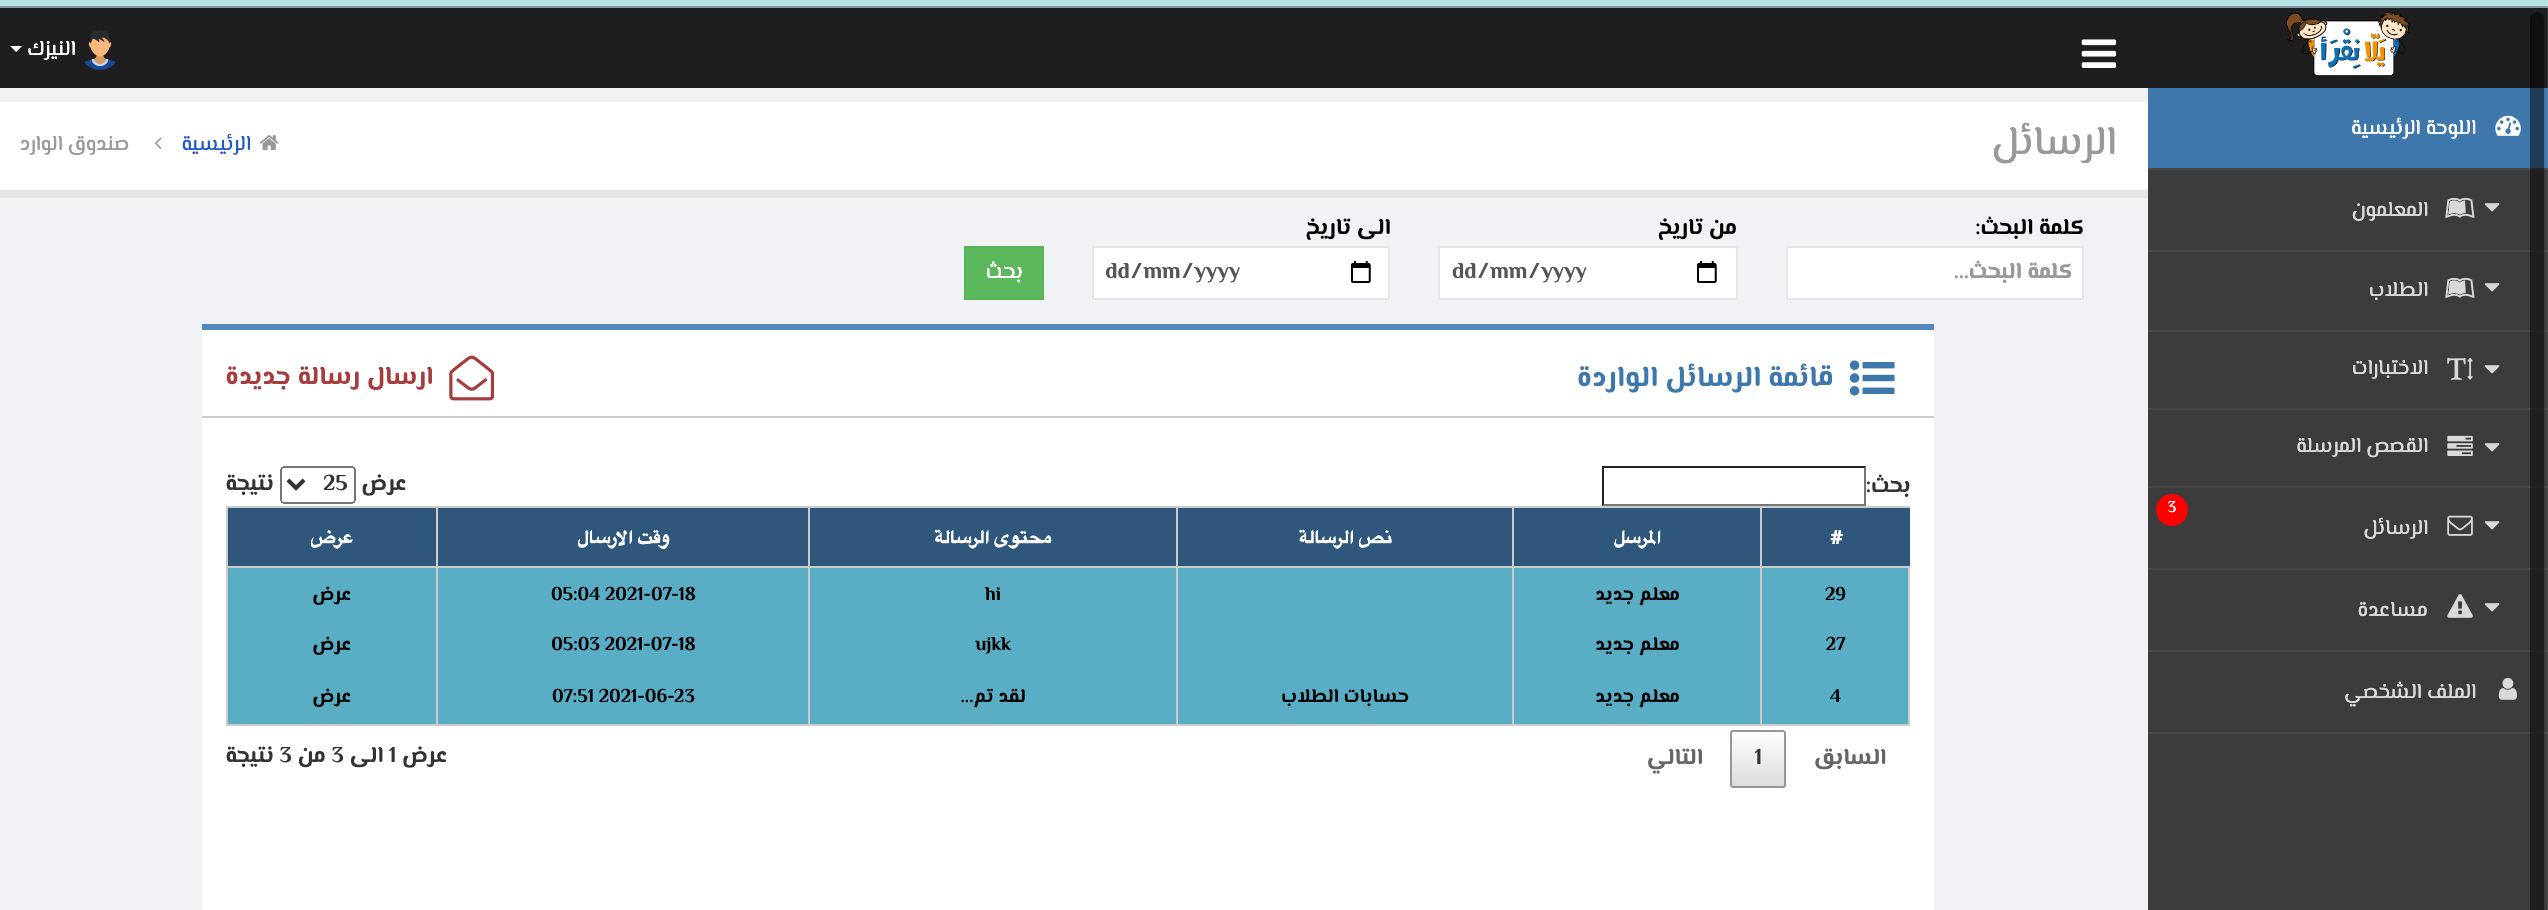The height and width of the screenshot is (910, 2548).
Task: Click the الى تاريخ date field
Action: tap(1240, 272)
